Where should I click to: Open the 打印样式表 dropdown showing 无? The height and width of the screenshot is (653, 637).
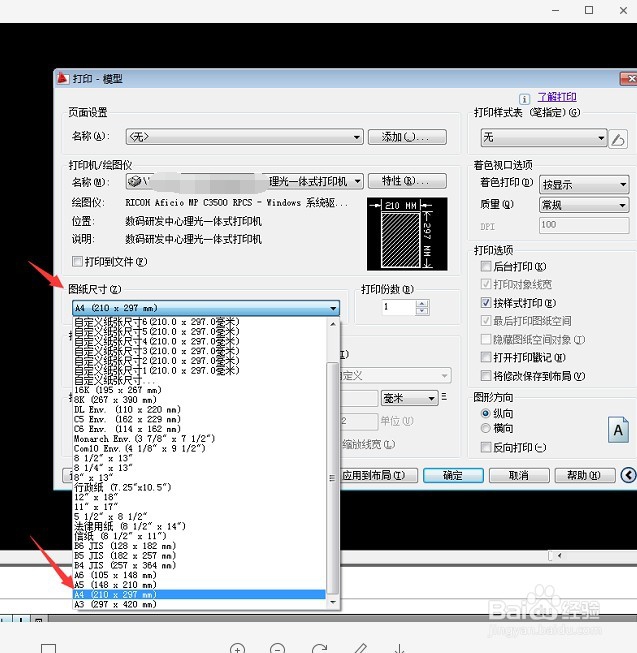(544, 137)
